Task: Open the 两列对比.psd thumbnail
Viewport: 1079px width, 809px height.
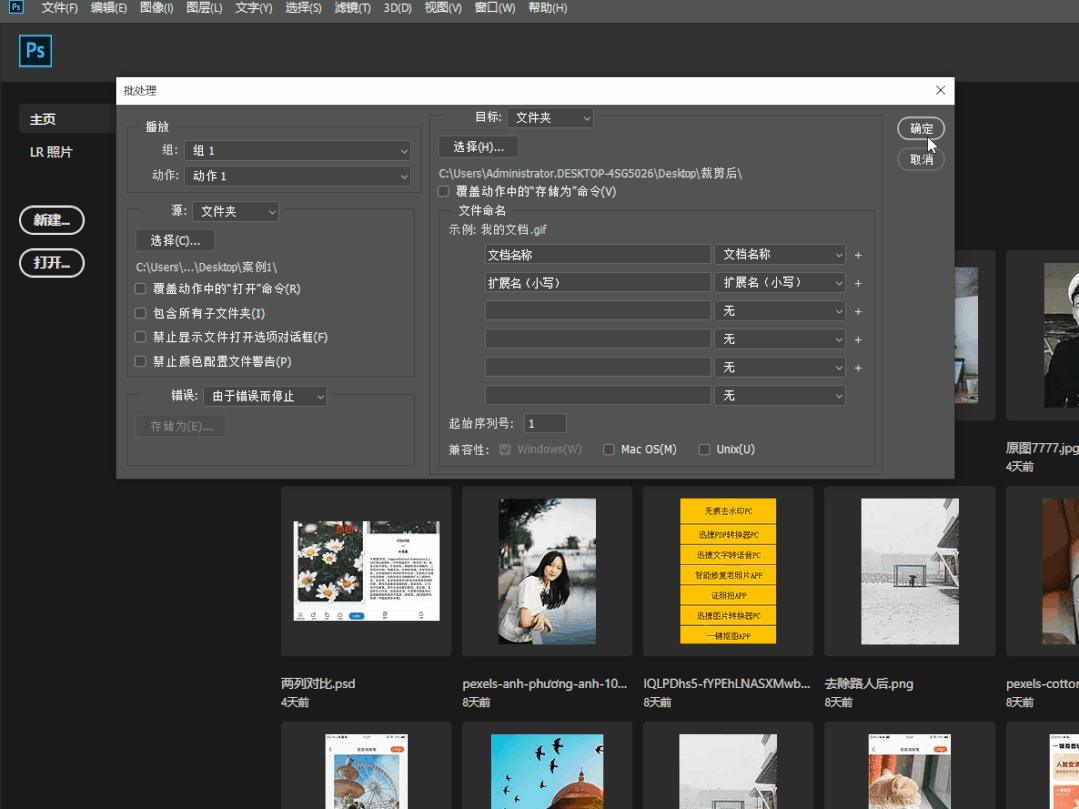Action: [366, 570]
